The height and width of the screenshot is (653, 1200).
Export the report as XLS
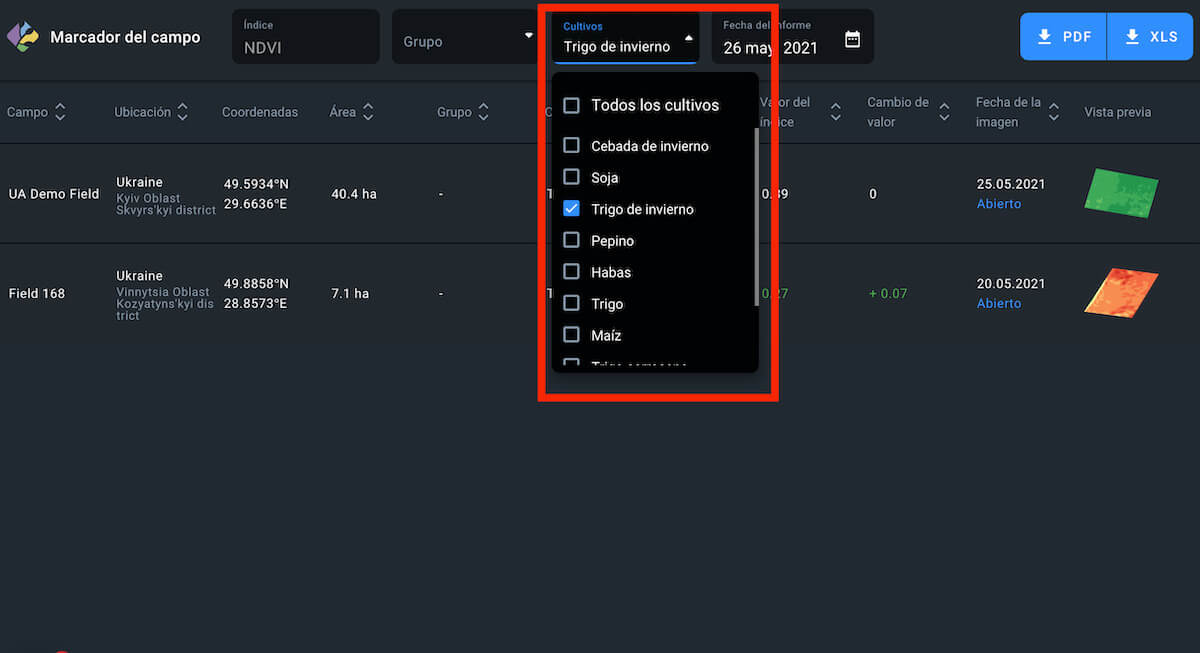tap(1151, 37)
